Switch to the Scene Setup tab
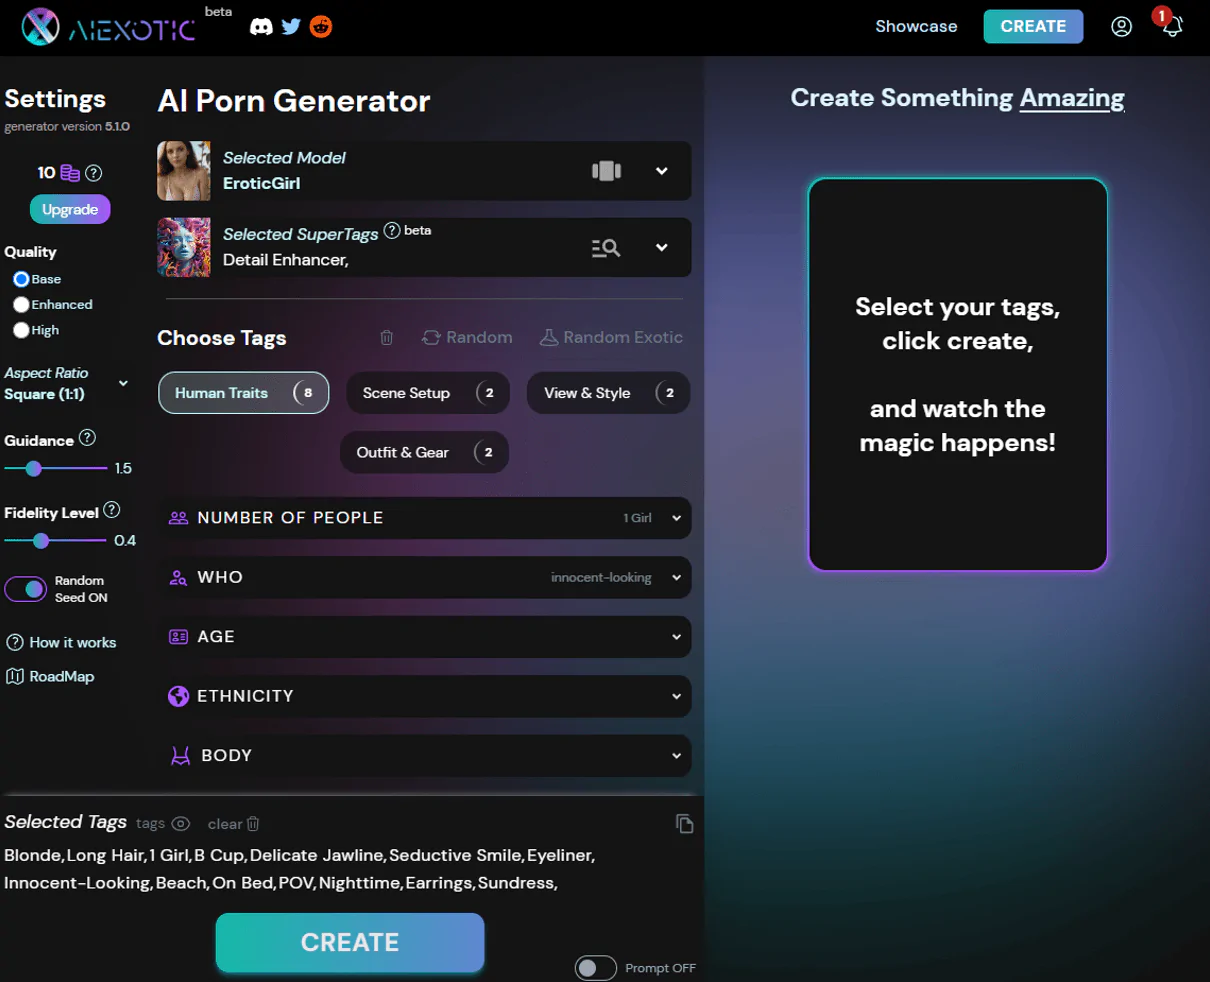The width and height of the screenshot is (1210, 982). tap(428, 393)
